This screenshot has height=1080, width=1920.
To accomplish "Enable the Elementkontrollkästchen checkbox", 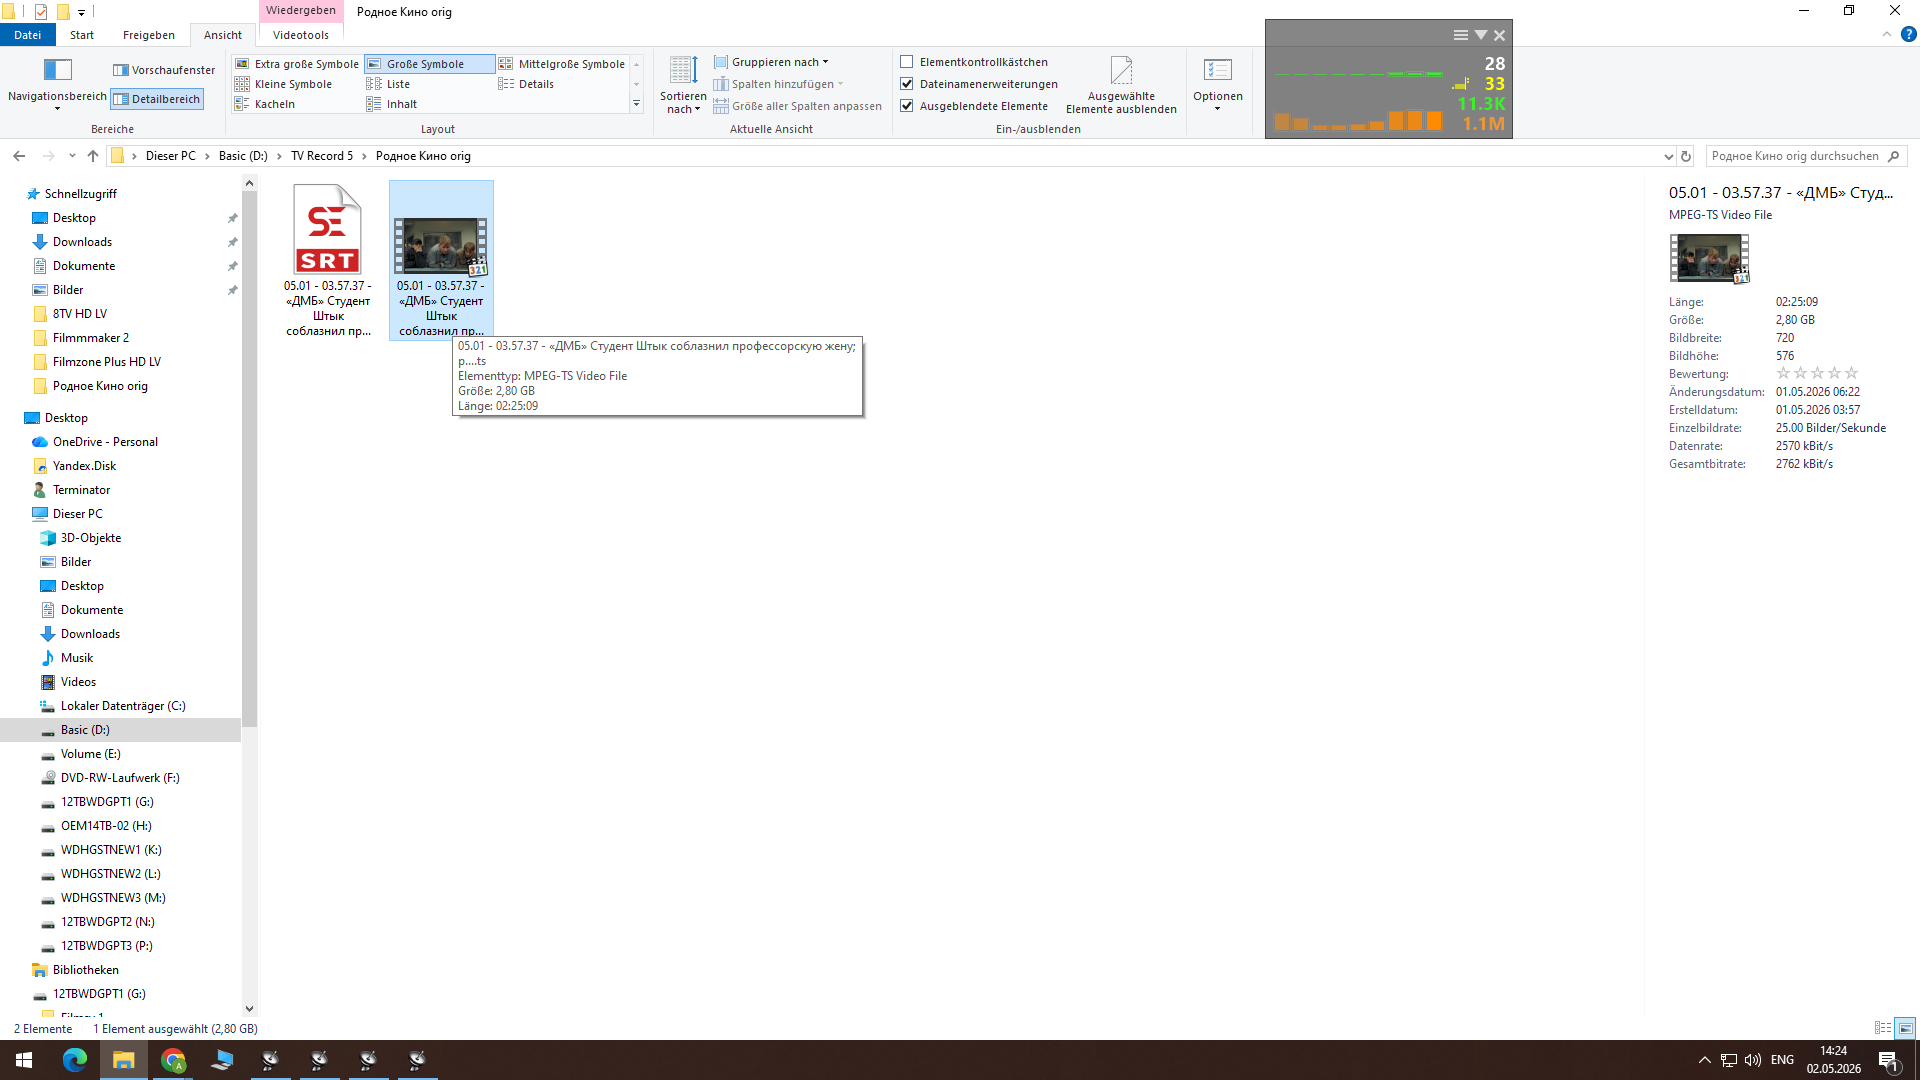I will (907, 62).
